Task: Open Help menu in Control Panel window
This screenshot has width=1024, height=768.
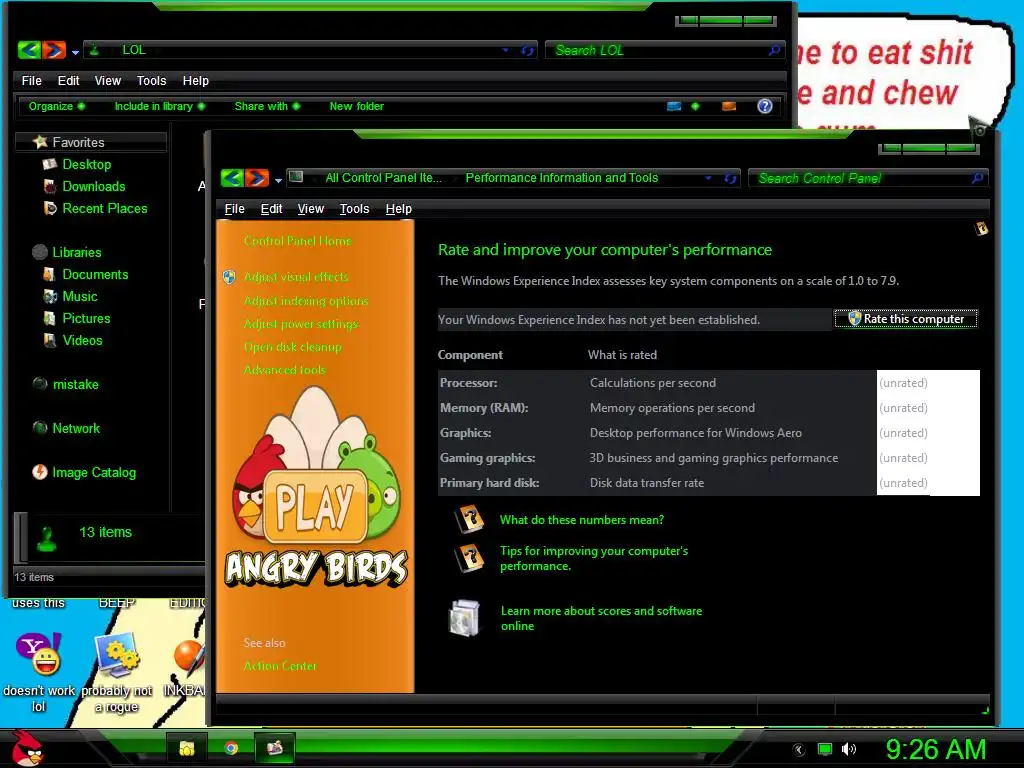Action: coord(398,209)
